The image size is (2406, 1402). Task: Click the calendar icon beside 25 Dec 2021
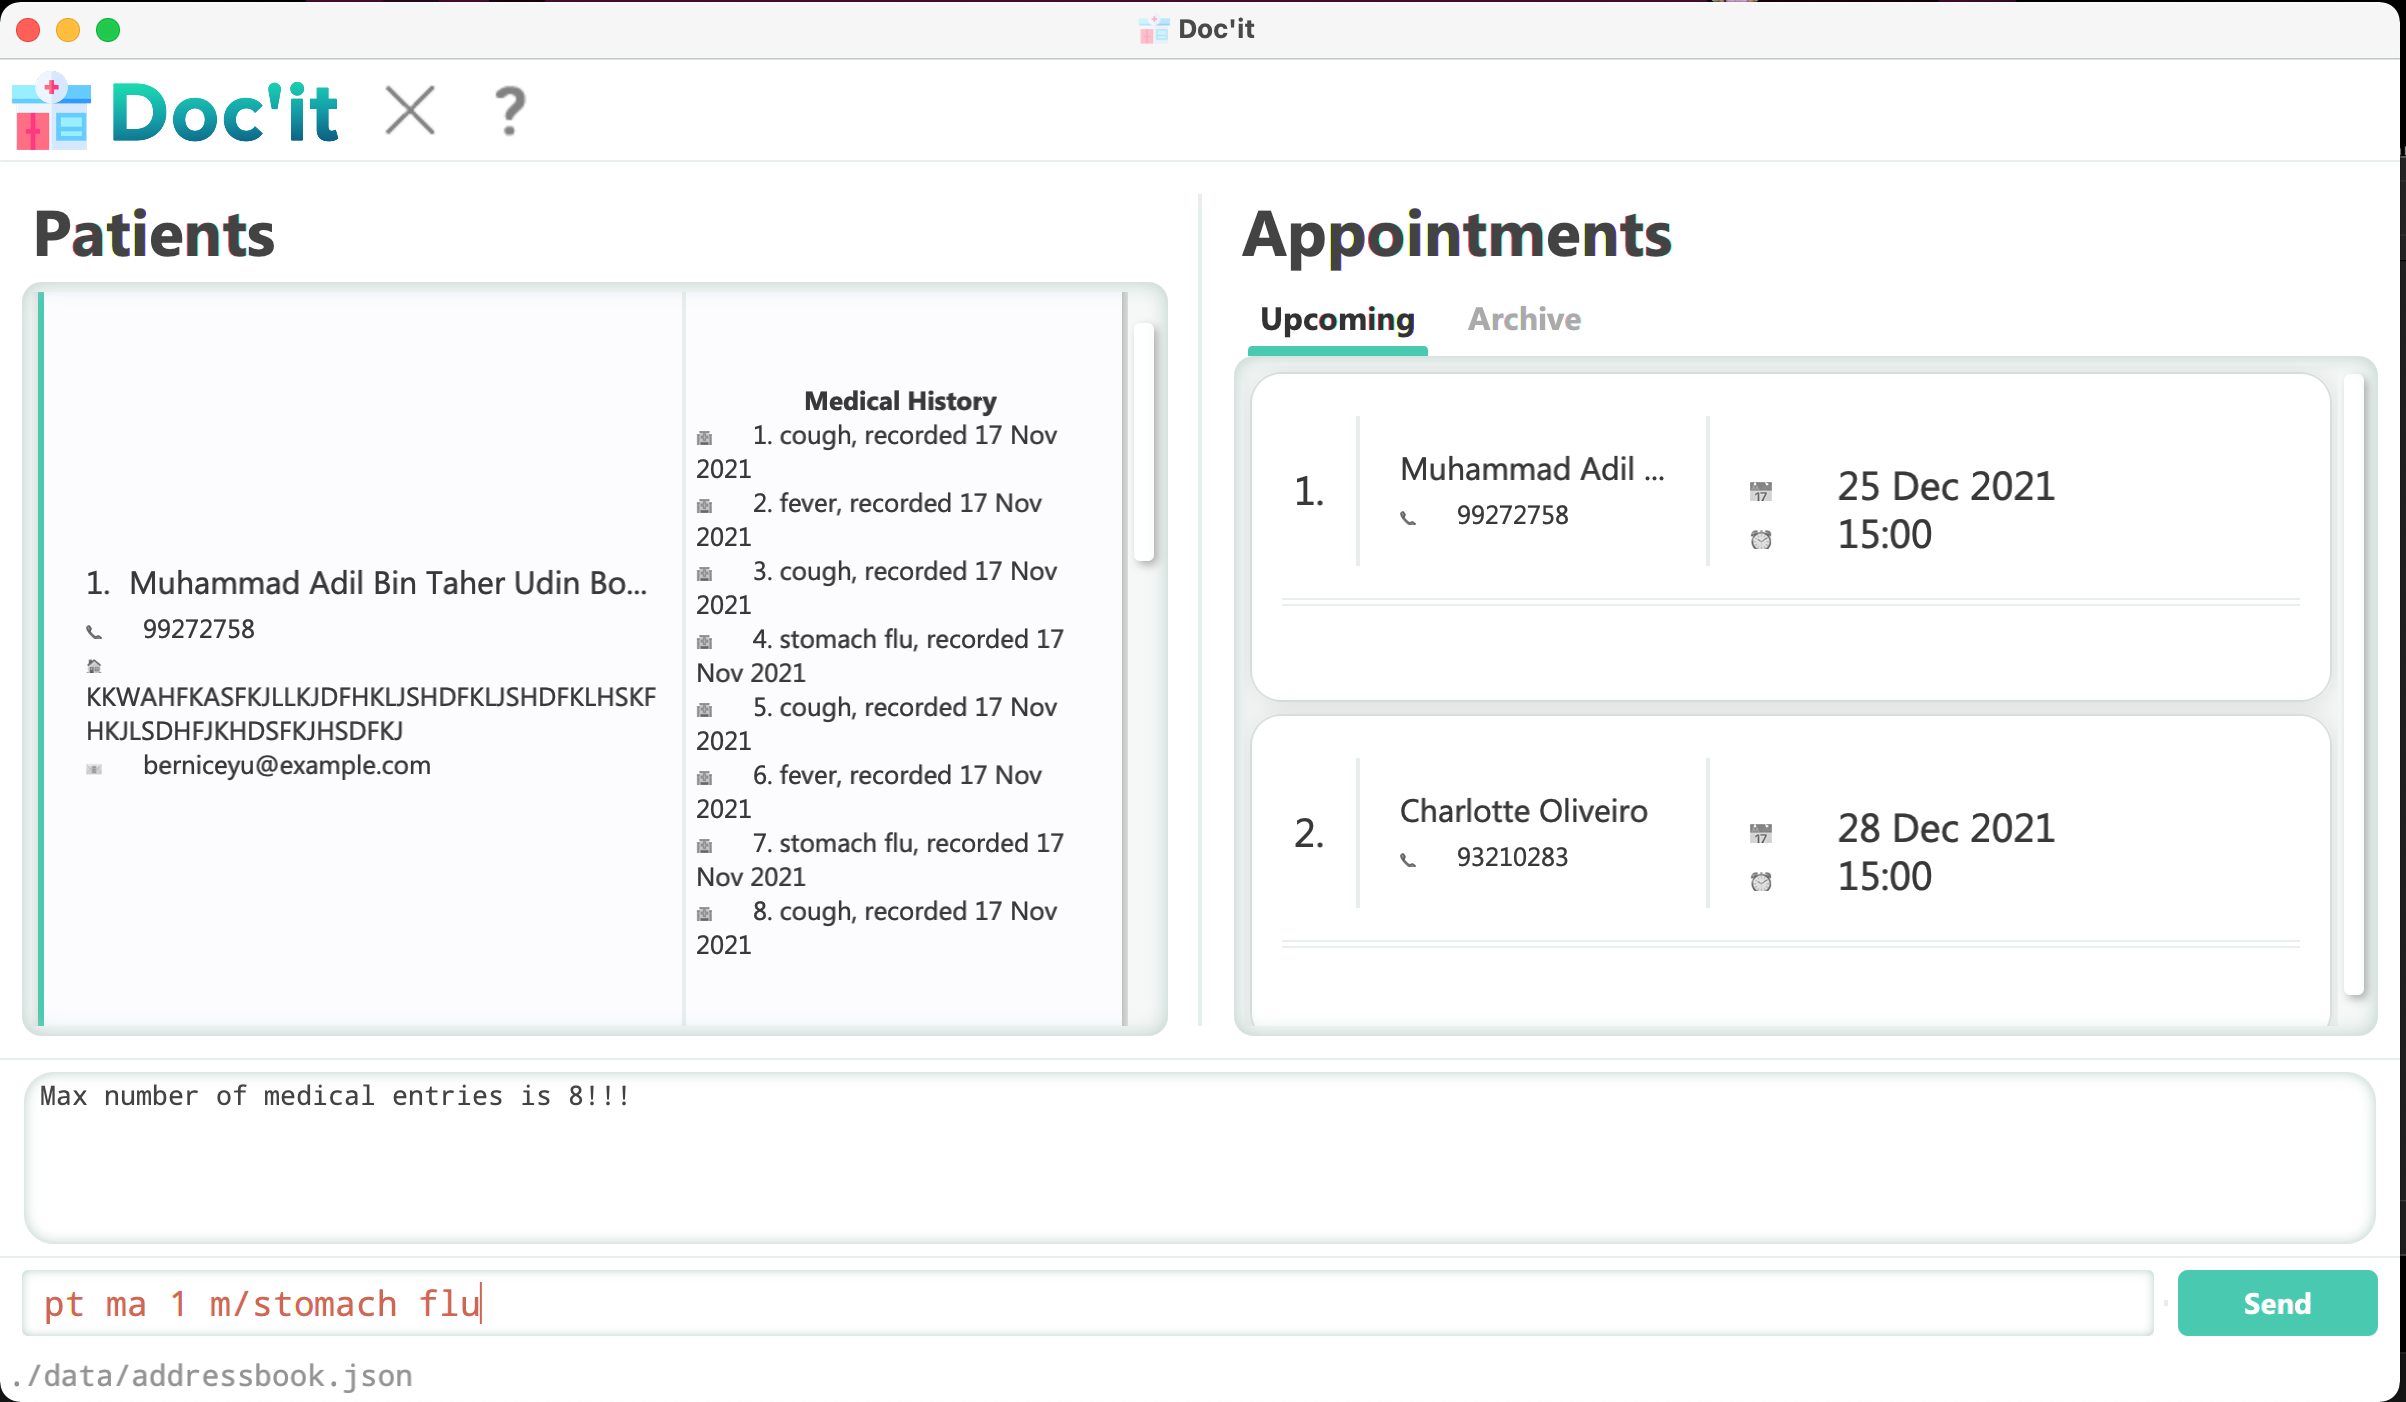(1760, 490)
